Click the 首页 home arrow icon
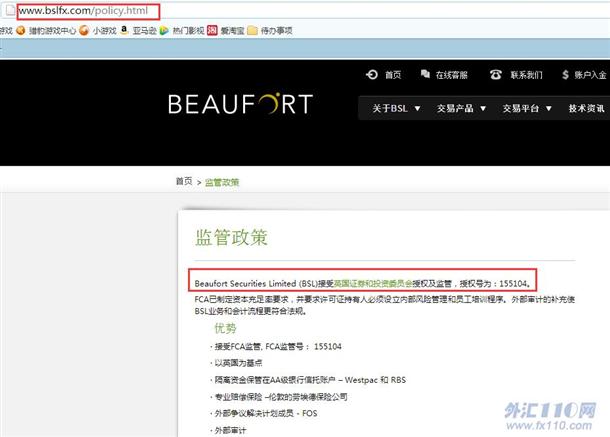The width and height of the screenshot is (610, 437). pos(372,74)
